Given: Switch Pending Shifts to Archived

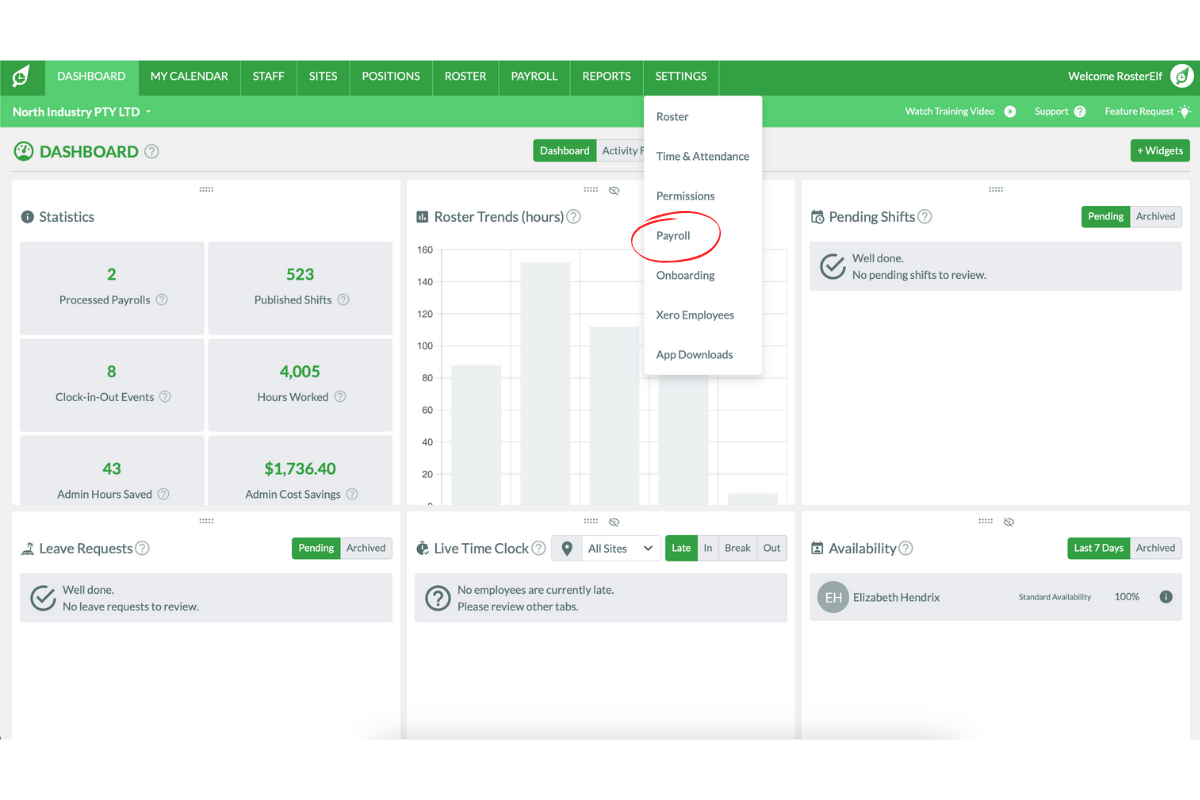Looking at the screenshot, I should click(x=1155, y=216).
